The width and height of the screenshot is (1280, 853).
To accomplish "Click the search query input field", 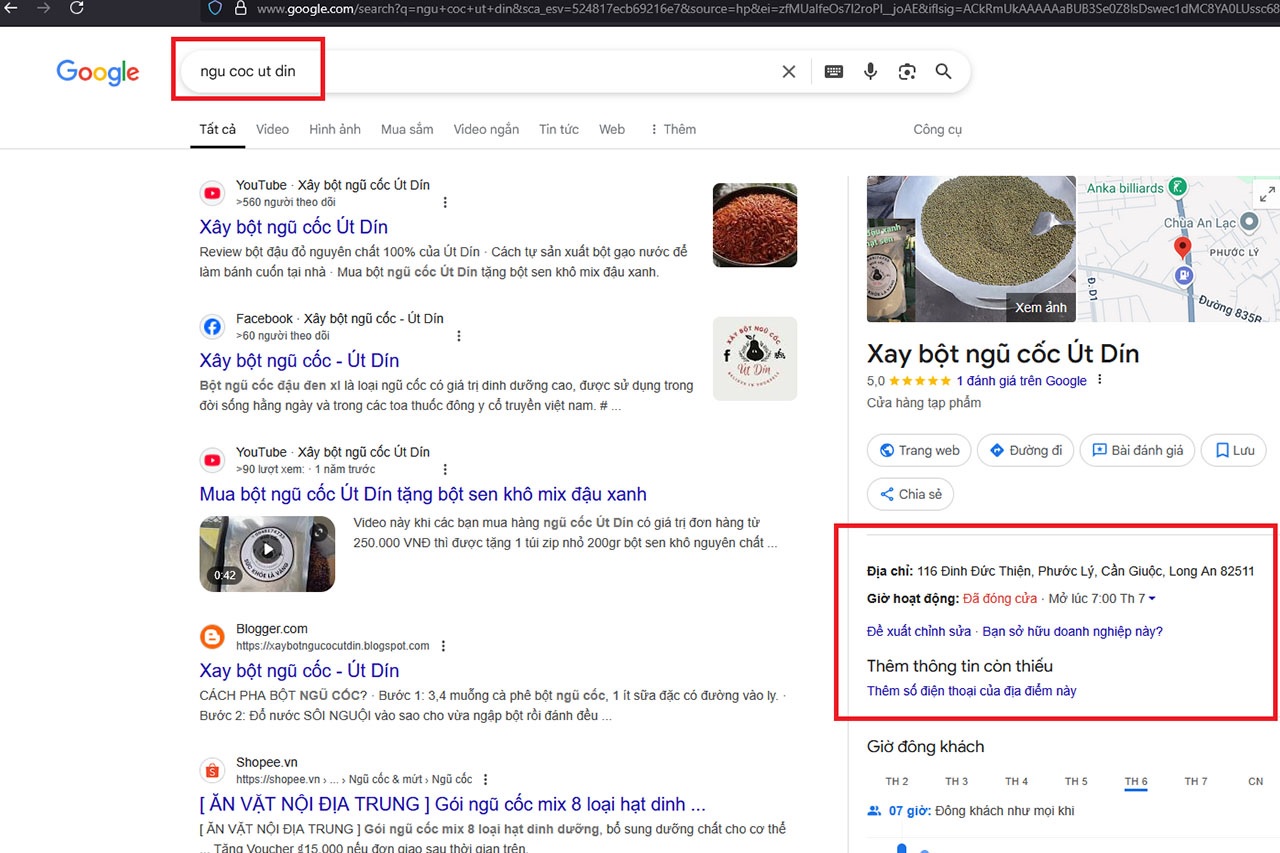I will click(x=480, y=72).
